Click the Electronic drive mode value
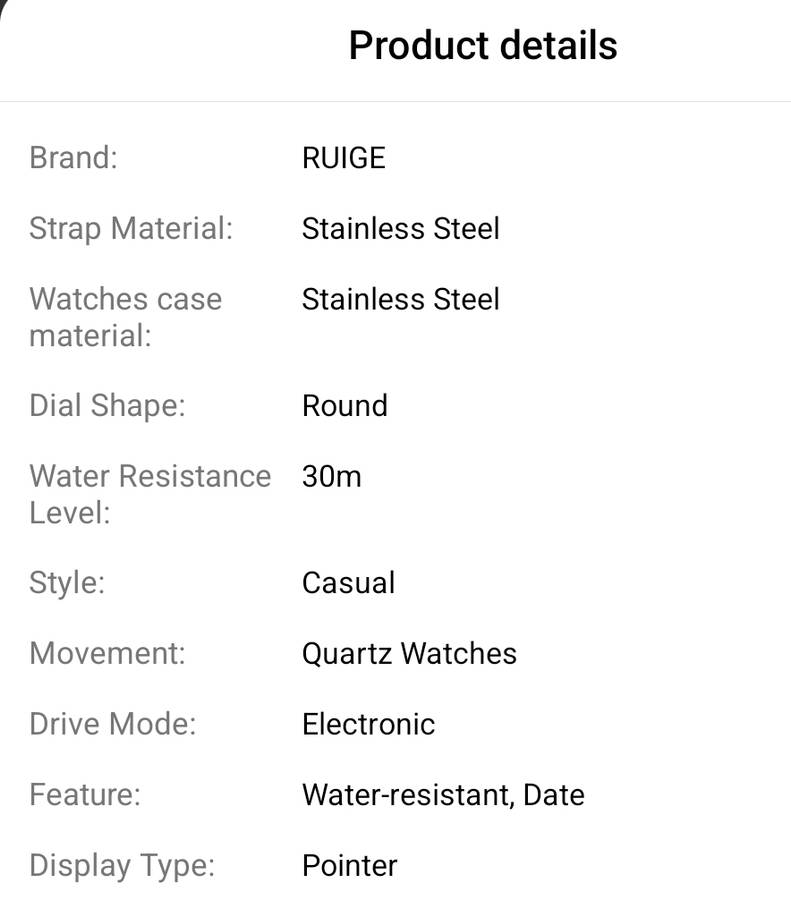Viewport: 791px width, 900px height. (368, 724)
